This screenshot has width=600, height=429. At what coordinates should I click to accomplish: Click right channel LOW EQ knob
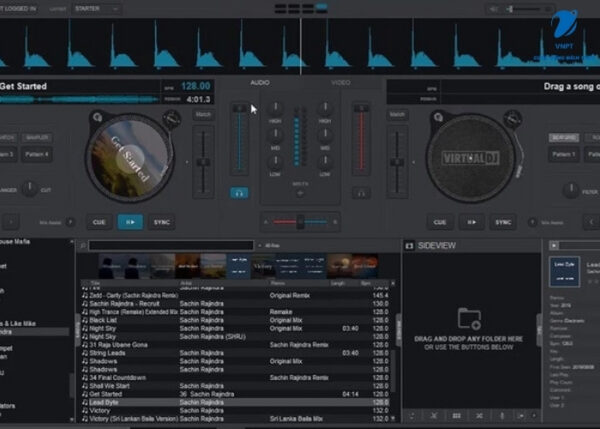[325, 162]
